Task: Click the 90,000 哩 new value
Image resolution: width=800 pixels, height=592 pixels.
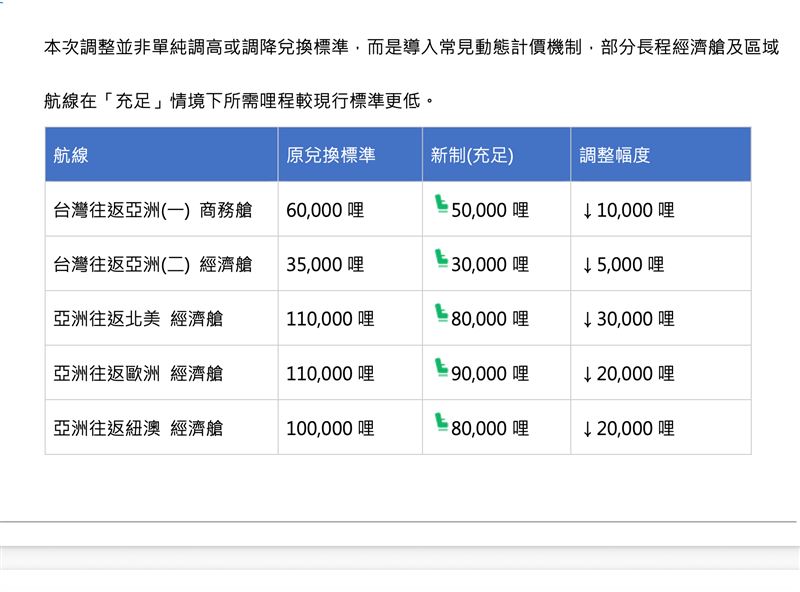Action: coord(490,374)
